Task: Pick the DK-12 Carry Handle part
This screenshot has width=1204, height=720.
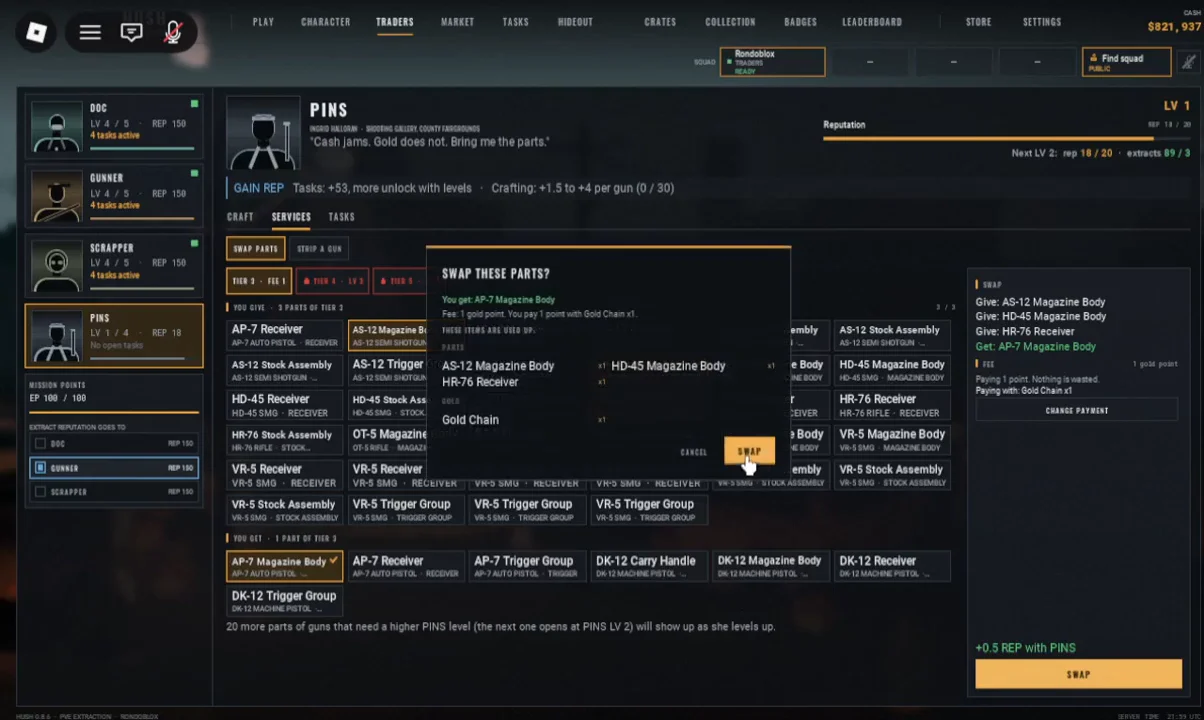Action: (649, 566)
